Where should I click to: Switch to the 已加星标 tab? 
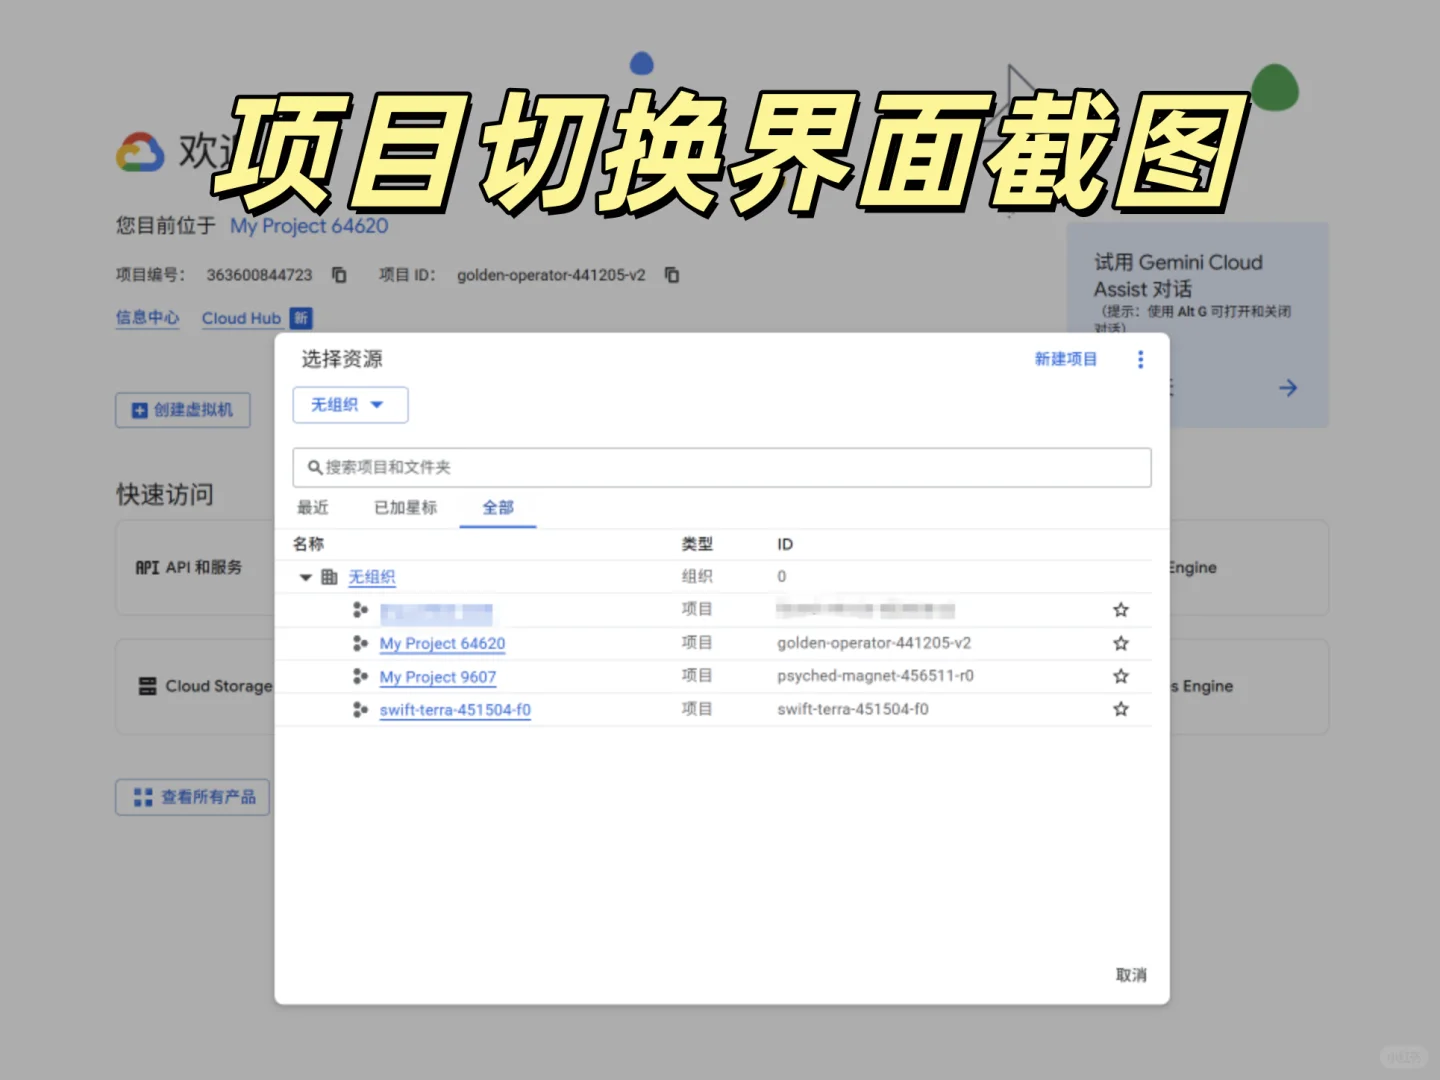click(x=404, y=507)
